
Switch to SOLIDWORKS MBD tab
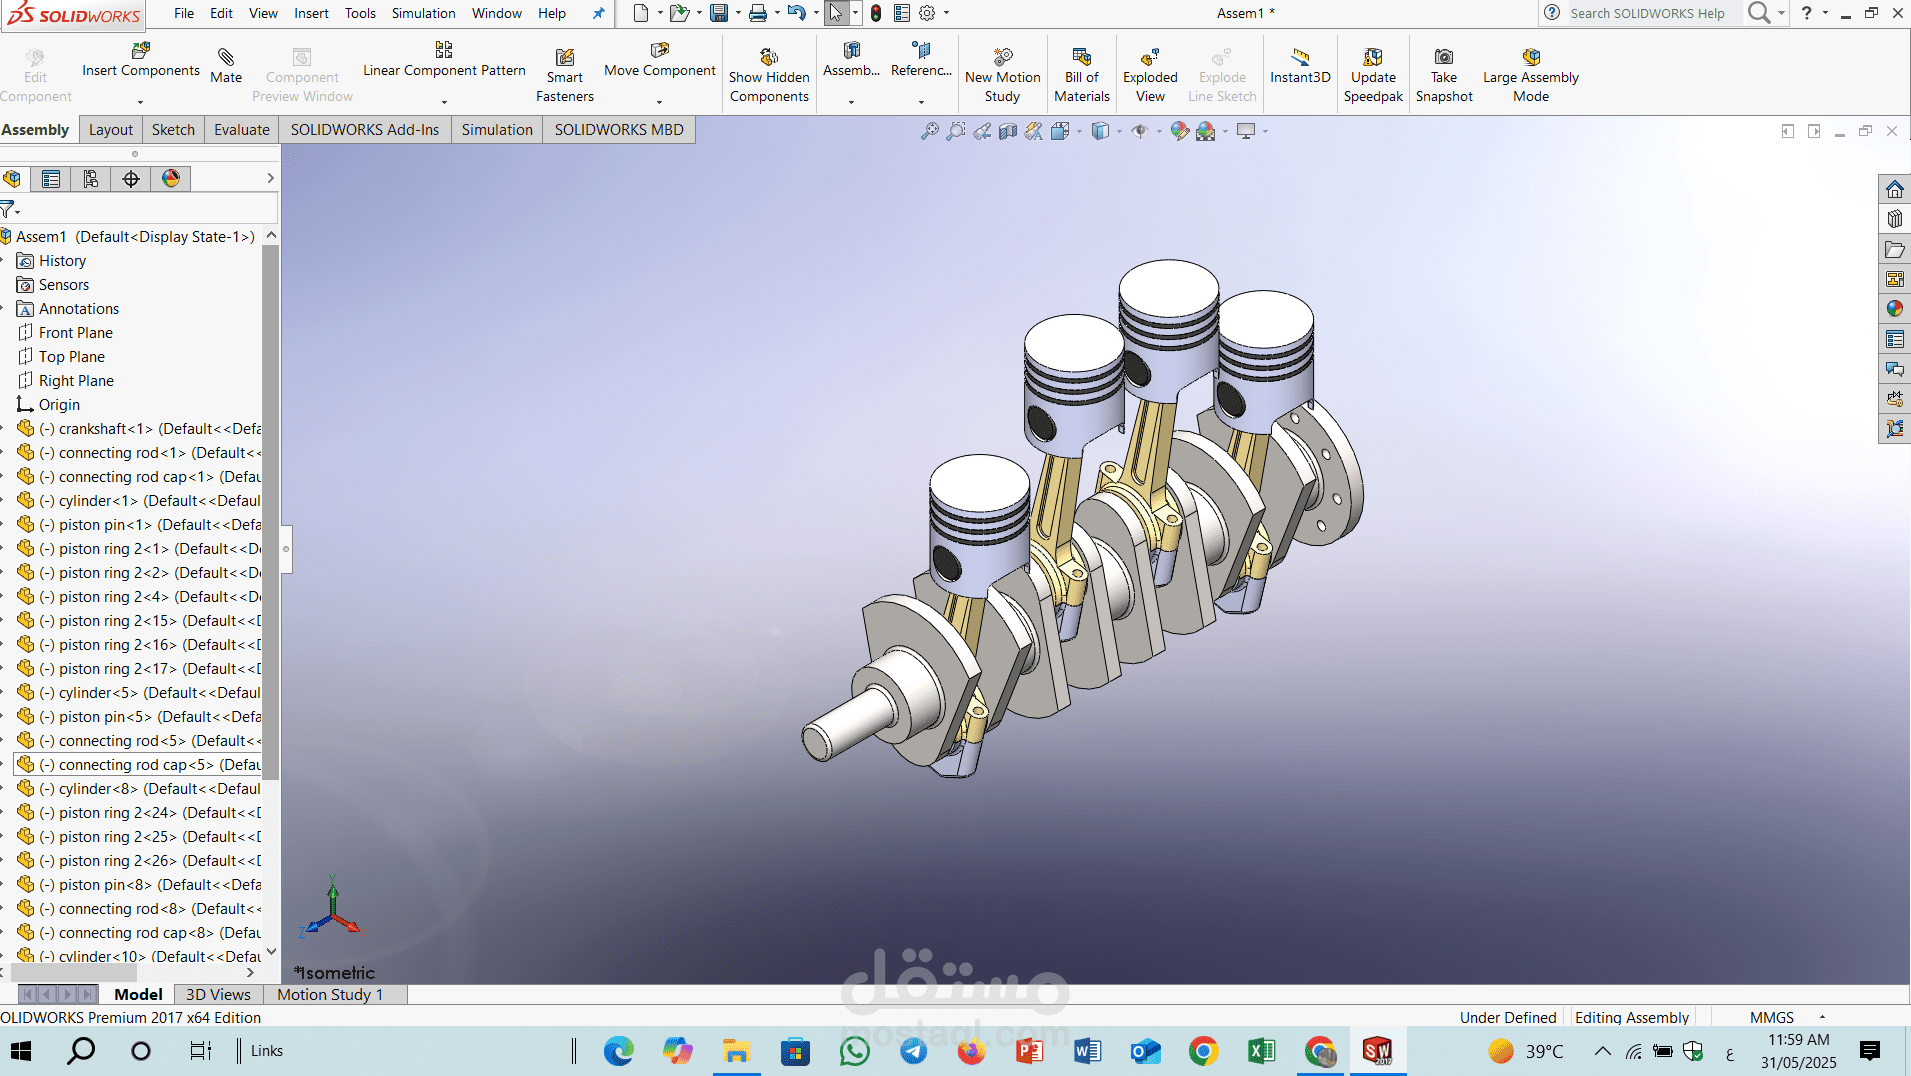619,130
